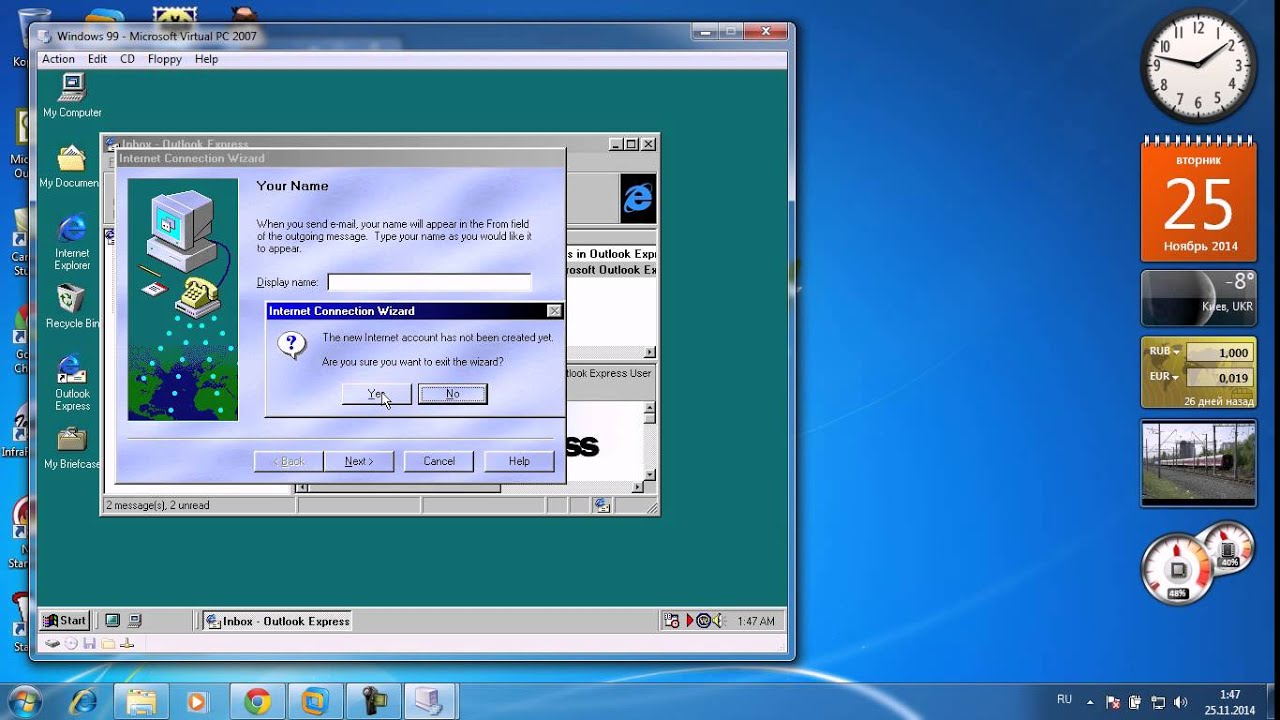Screen dimensions: 1280x720
Task: Open My Documents desktop icon
Action: coord(70,167)
